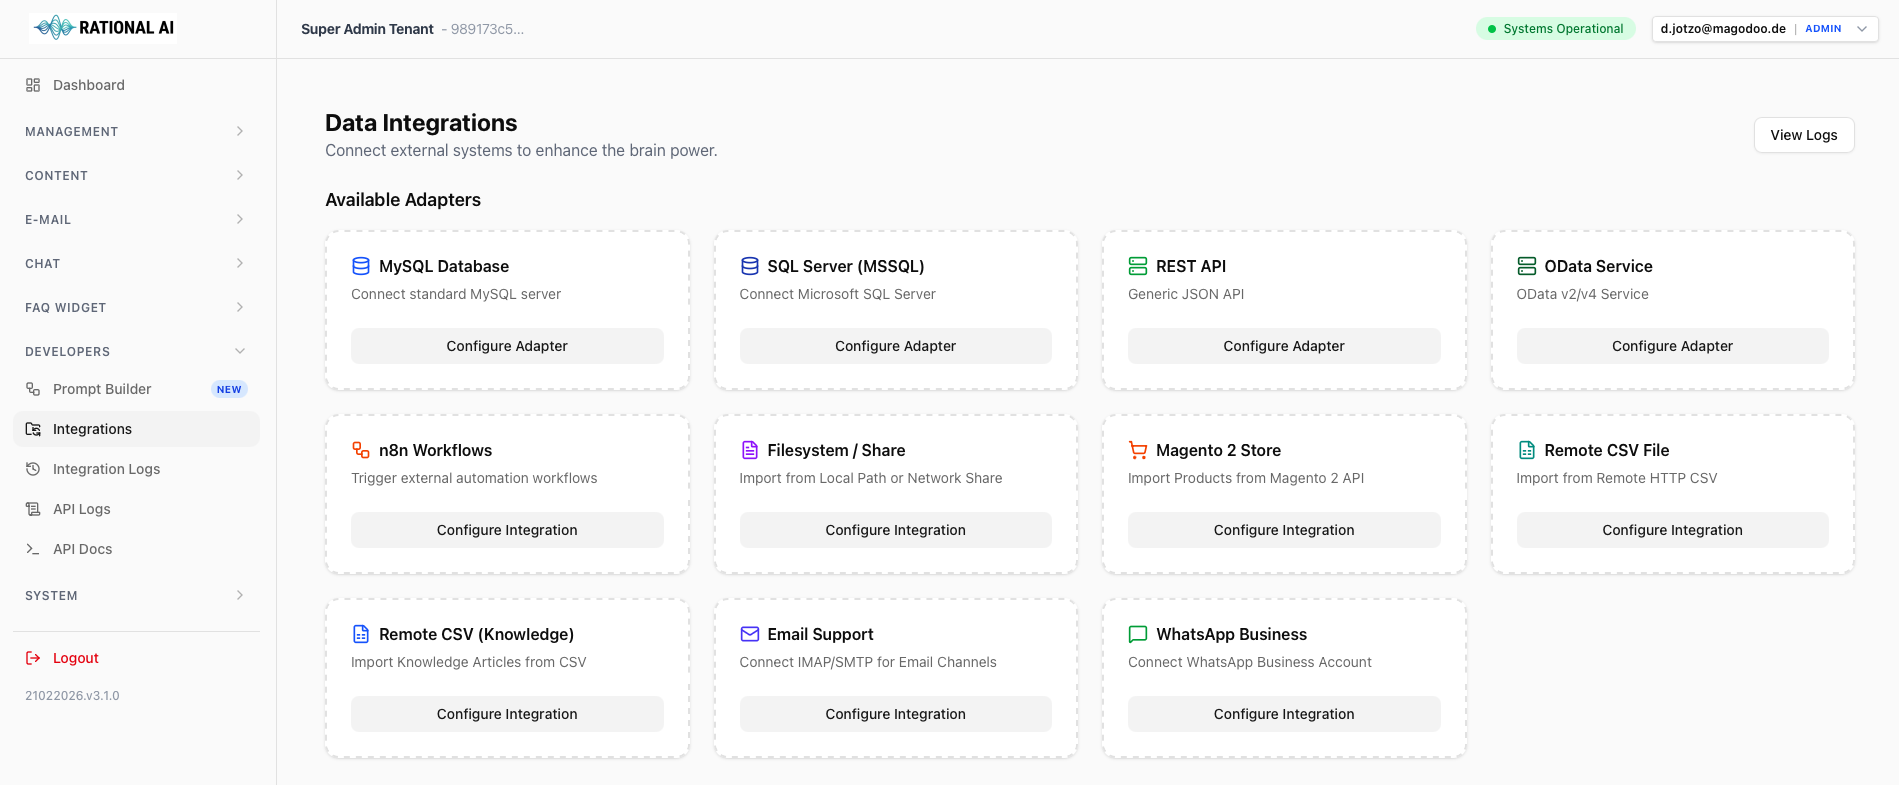
Task: Configure the Email Support integration
Action: pos(895,714)
